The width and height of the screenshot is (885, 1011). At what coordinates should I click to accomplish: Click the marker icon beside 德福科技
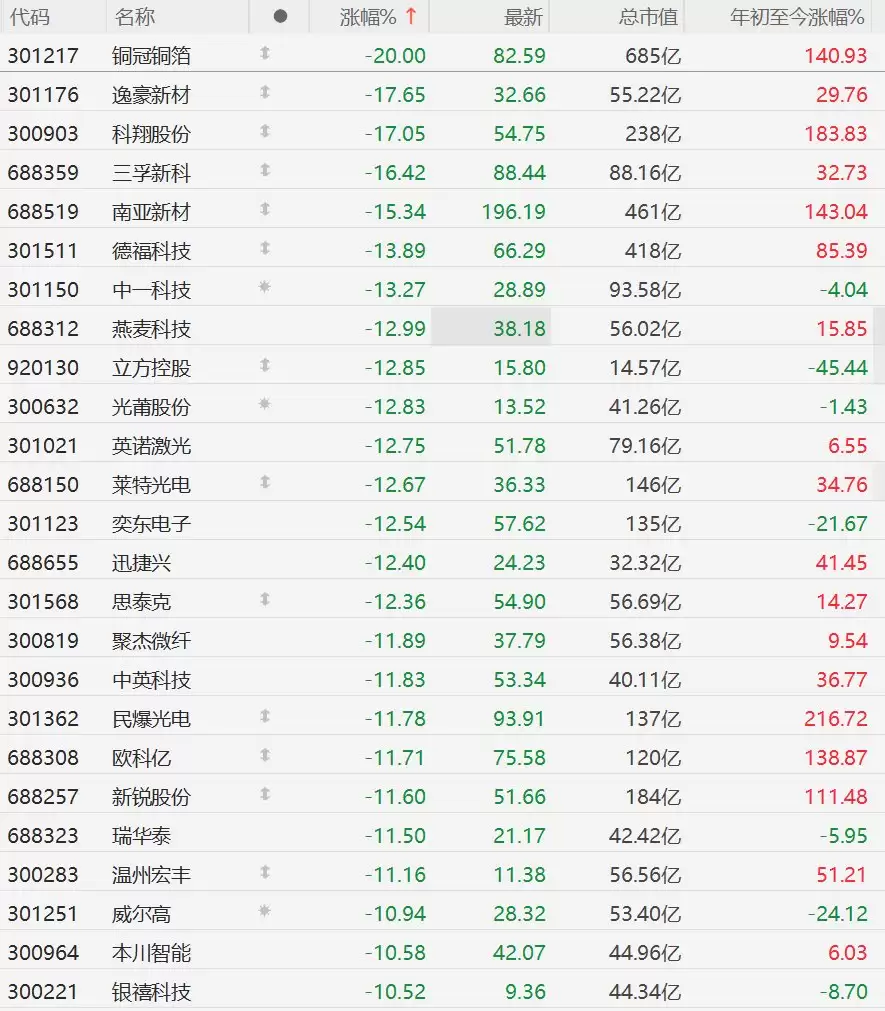click(x=264, y=248)
